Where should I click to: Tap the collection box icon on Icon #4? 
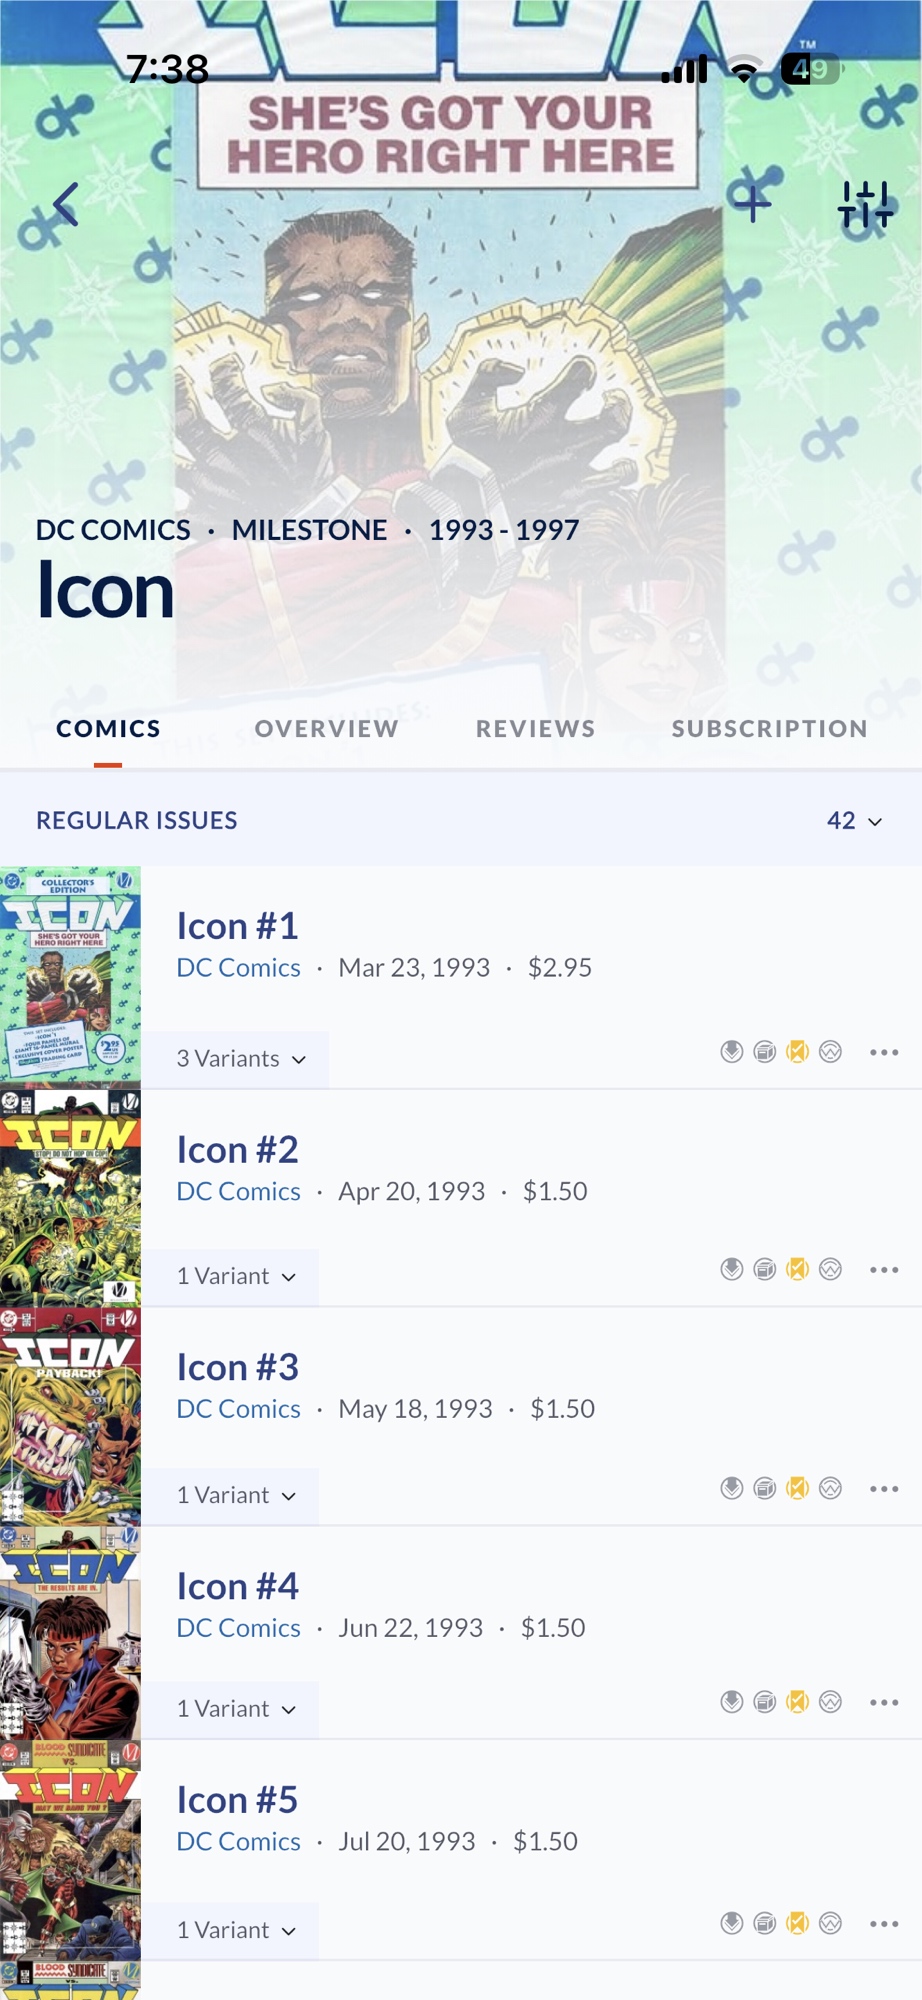point(765,1702)
